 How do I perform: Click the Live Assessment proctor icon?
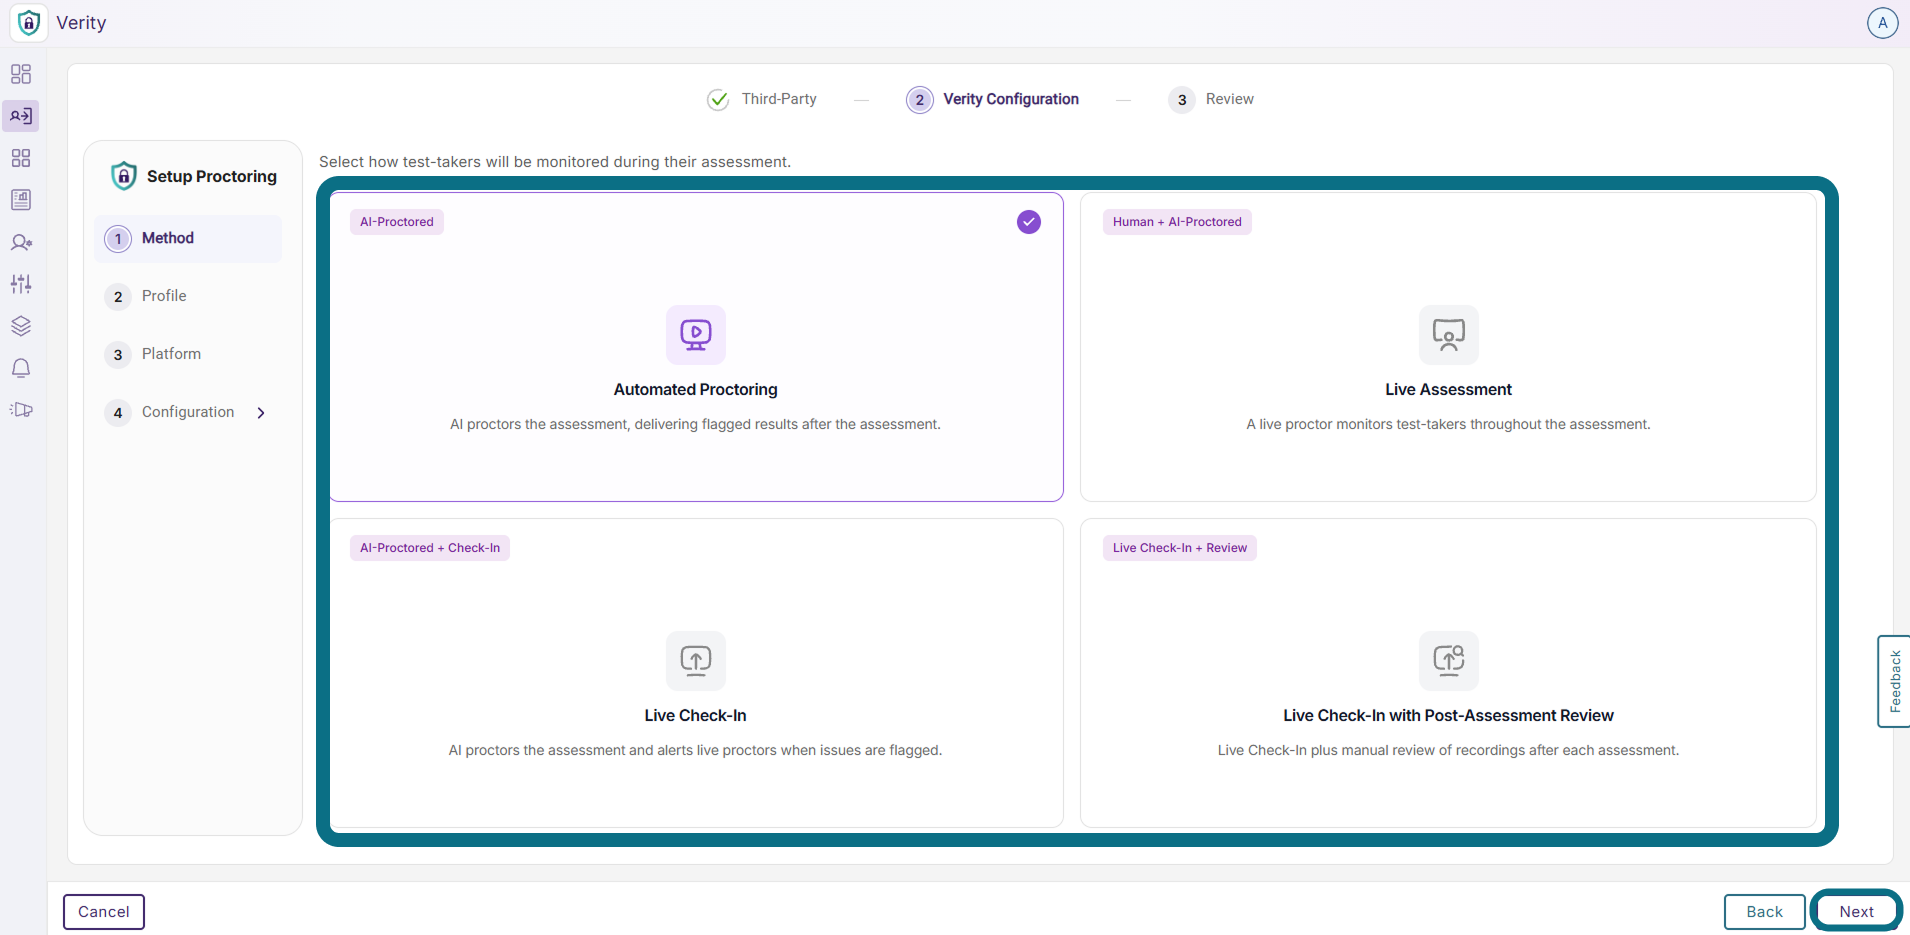point(1448,334)
